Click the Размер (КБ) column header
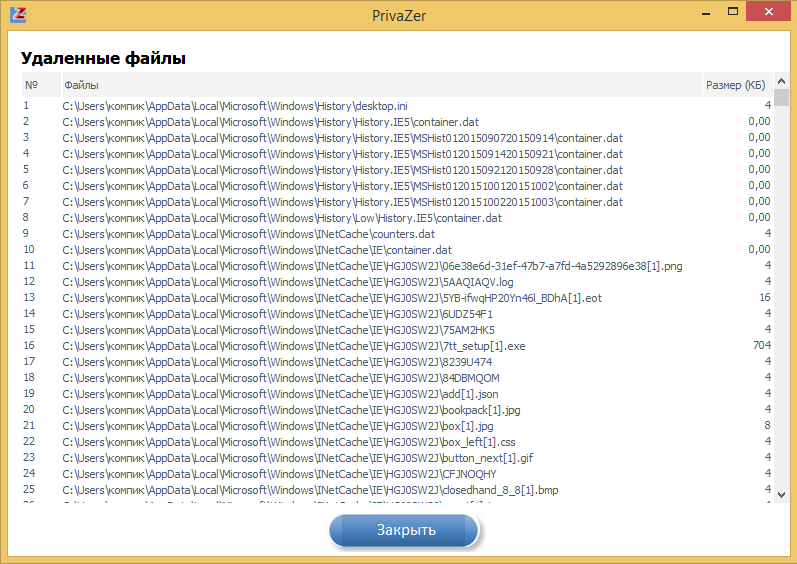This screenshot has width=797, height=564. 737,85
